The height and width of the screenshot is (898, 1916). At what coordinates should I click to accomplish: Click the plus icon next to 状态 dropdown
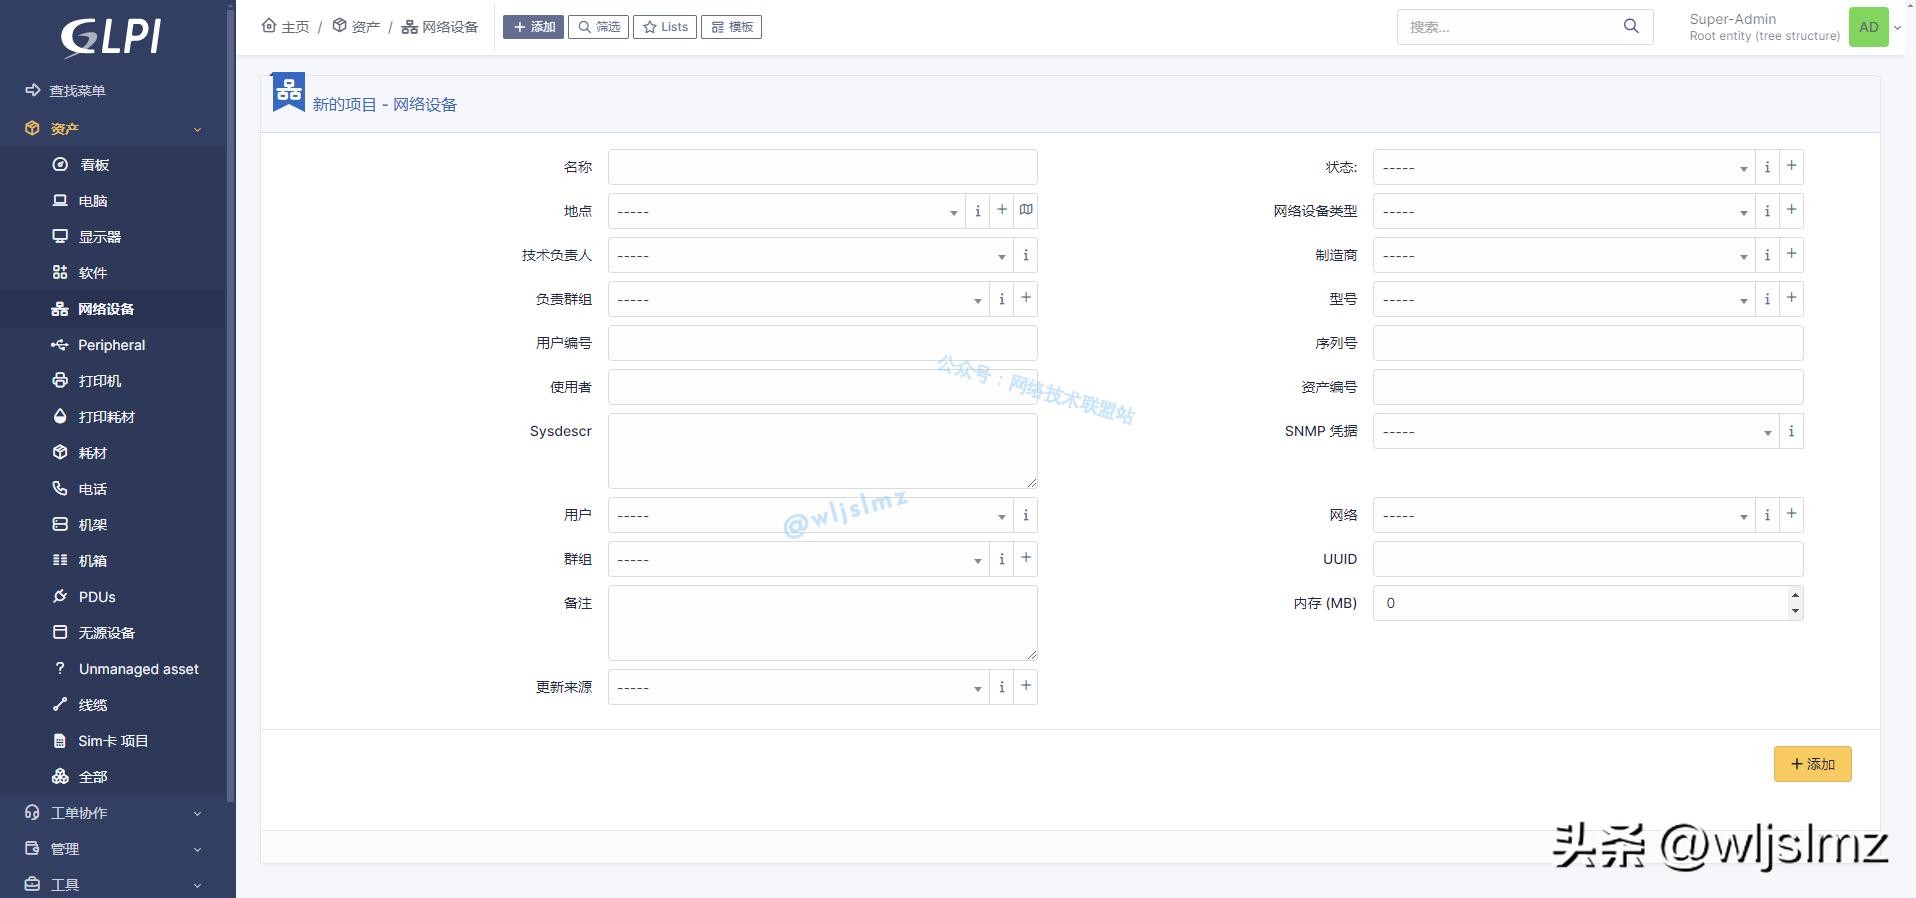click(x=1791, y=167)
